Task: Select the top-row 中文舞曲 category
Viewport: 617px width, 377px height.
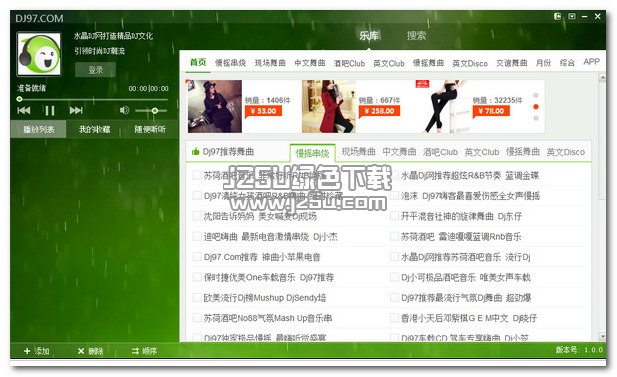Action: 310,63
